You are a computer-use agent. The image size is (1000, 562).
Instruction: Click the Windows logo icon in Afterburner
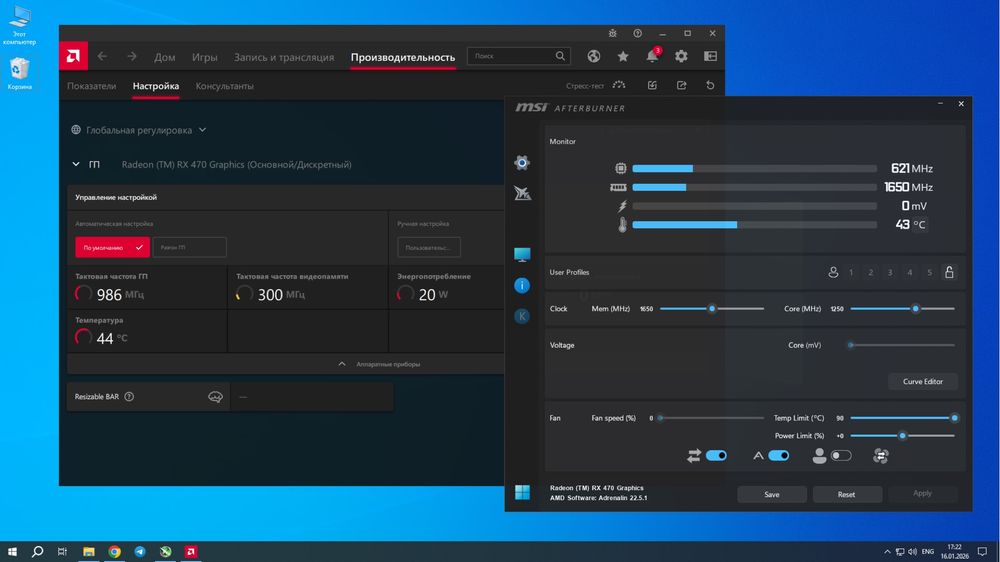click(522, 492)
